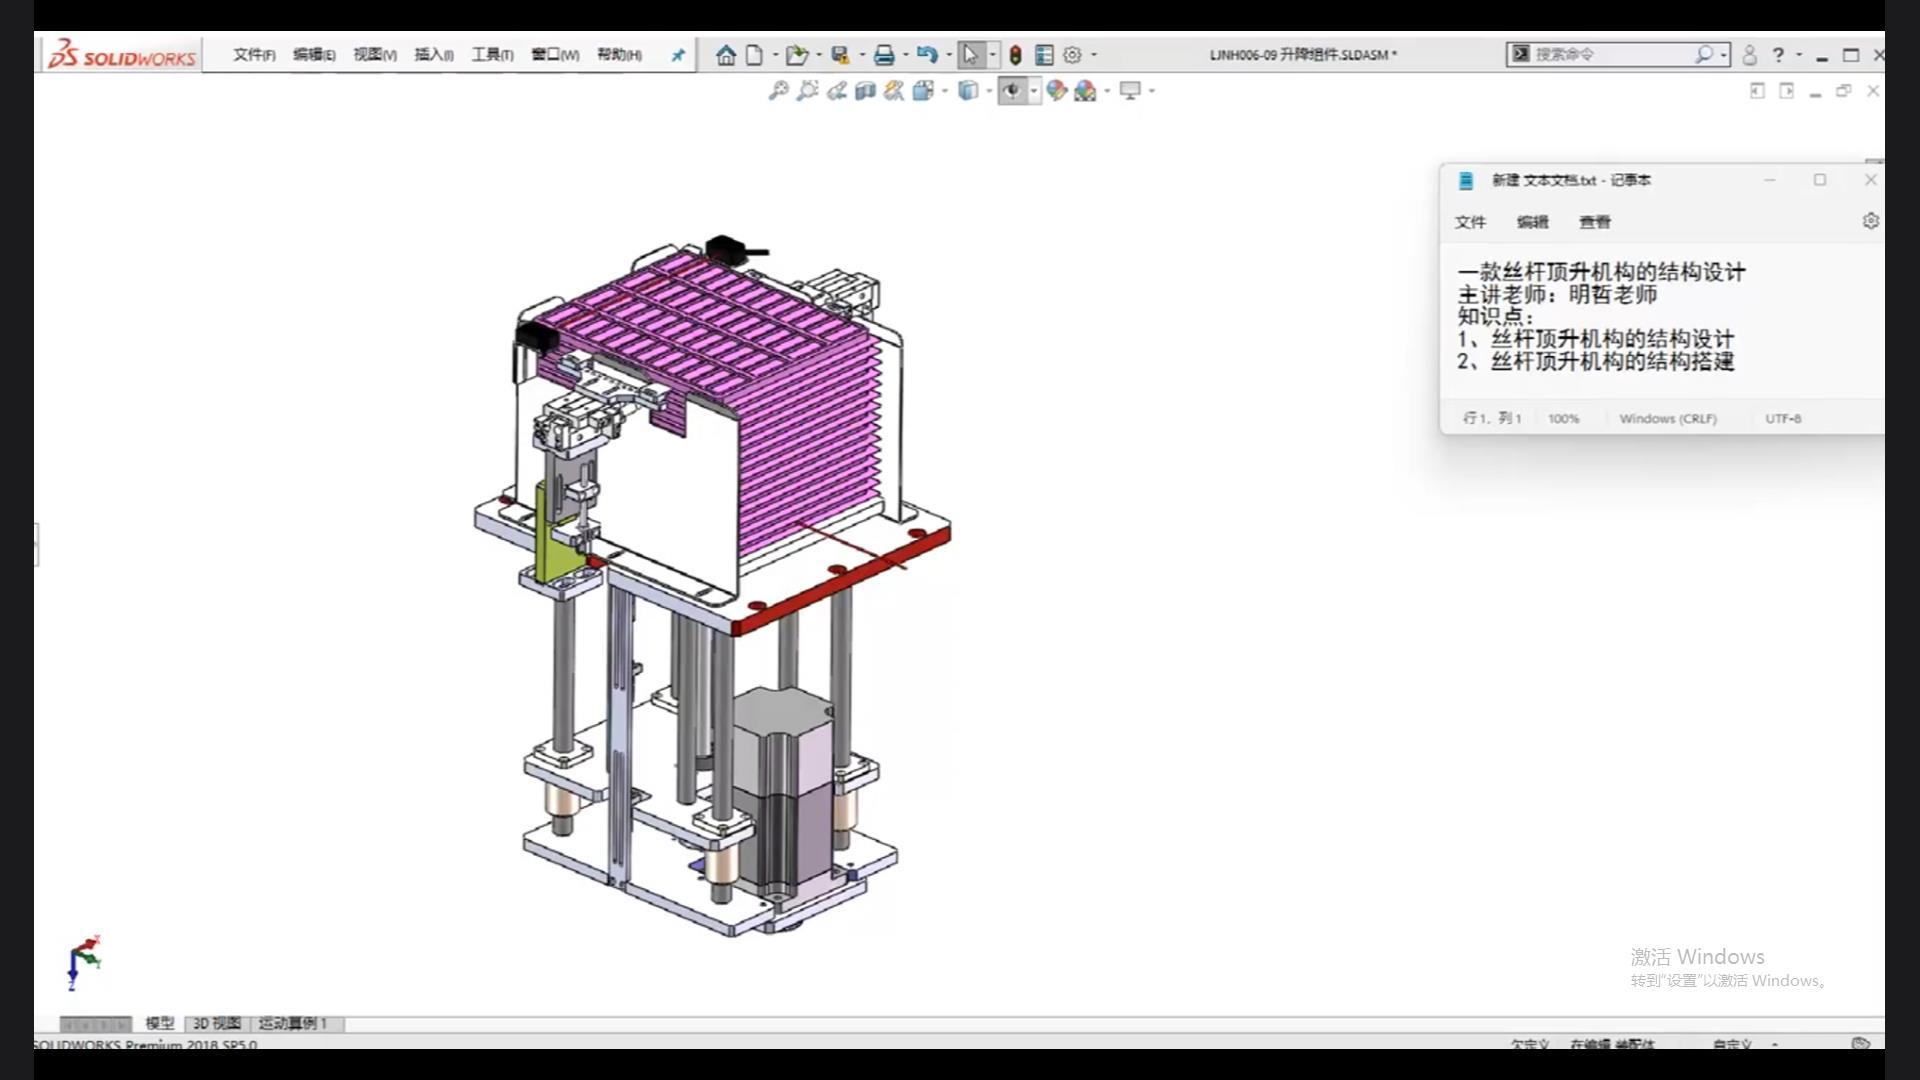
Task: Toggle the Section View icon
Action: [865, 91]
